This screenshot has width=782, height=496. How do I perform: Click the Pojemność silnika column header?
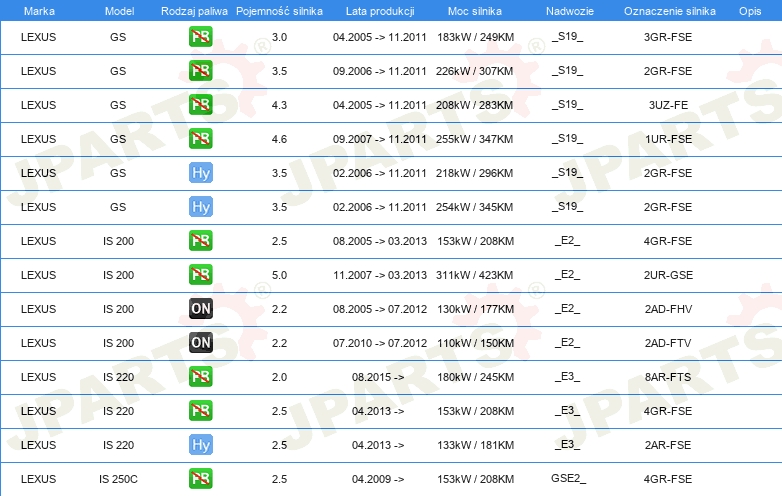pos(279,11)
